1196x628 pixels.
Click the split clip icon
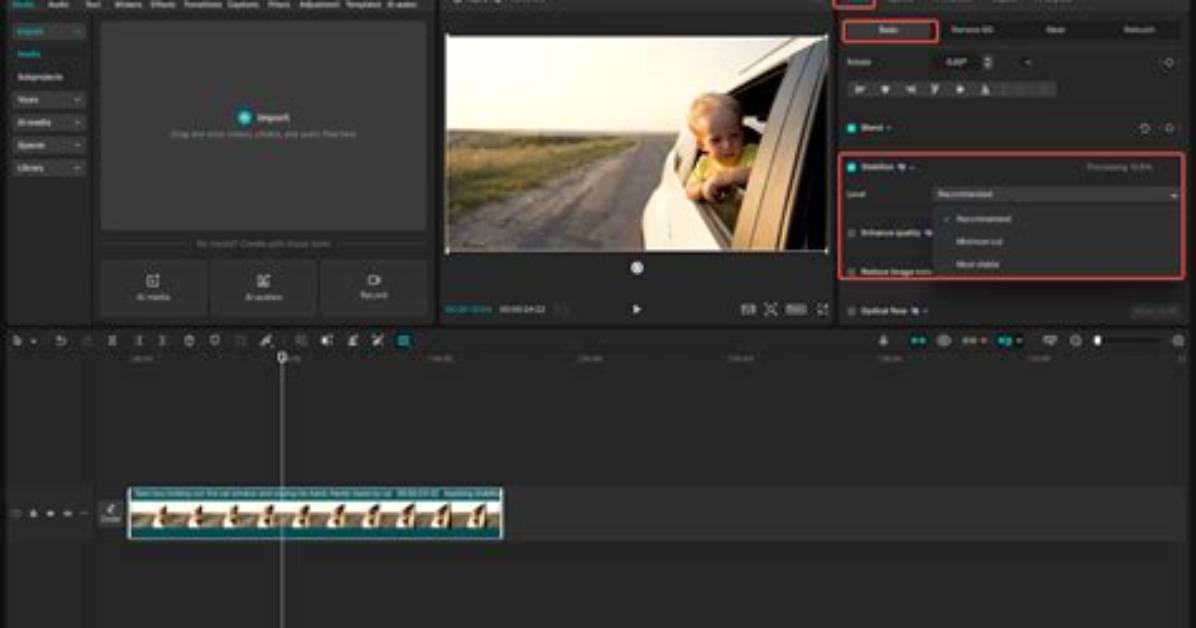coord(112,341)
